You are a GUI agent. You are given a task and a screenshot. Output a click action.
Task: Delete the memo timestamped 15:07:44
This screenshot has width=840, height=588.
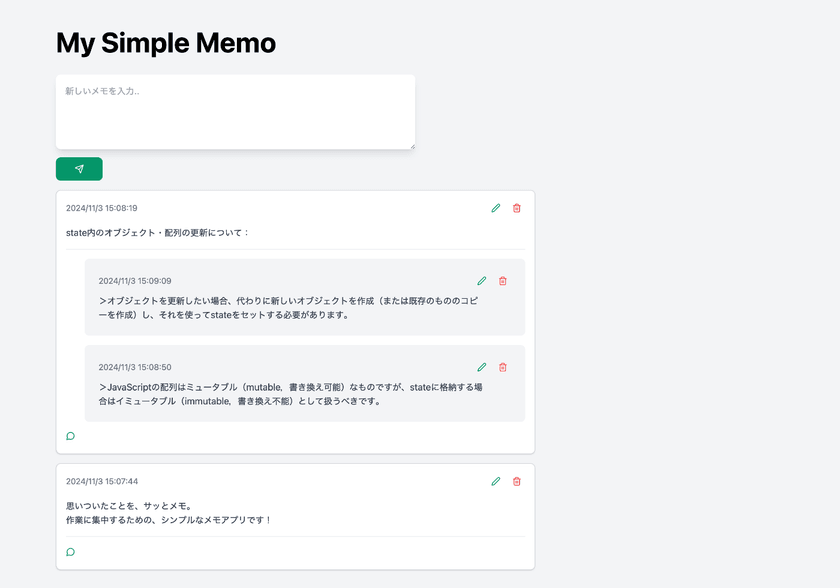(x=516, y=481)
